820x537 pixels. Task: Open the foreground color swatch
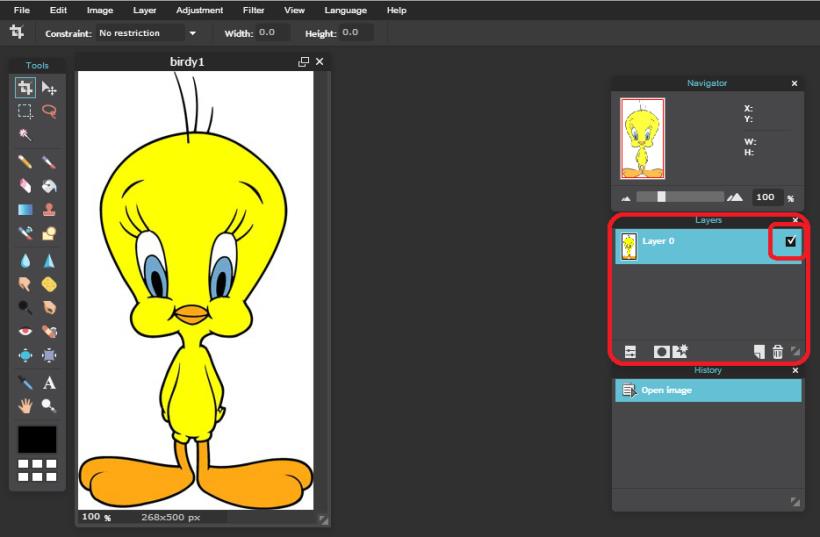point(37,439)
